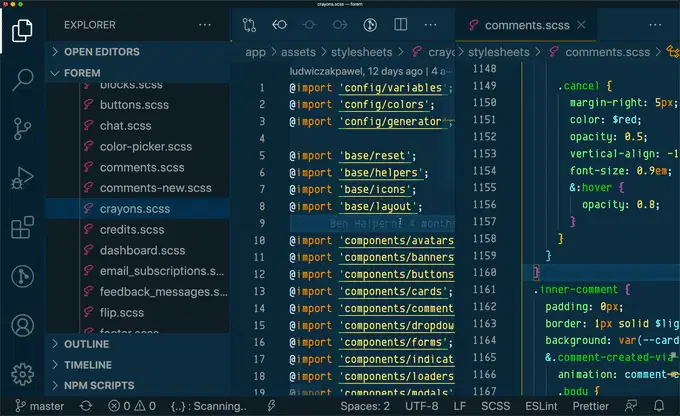Open the Explorer view in activity bar
Viewport: 680px width, 416px height.
coord(22,30)
